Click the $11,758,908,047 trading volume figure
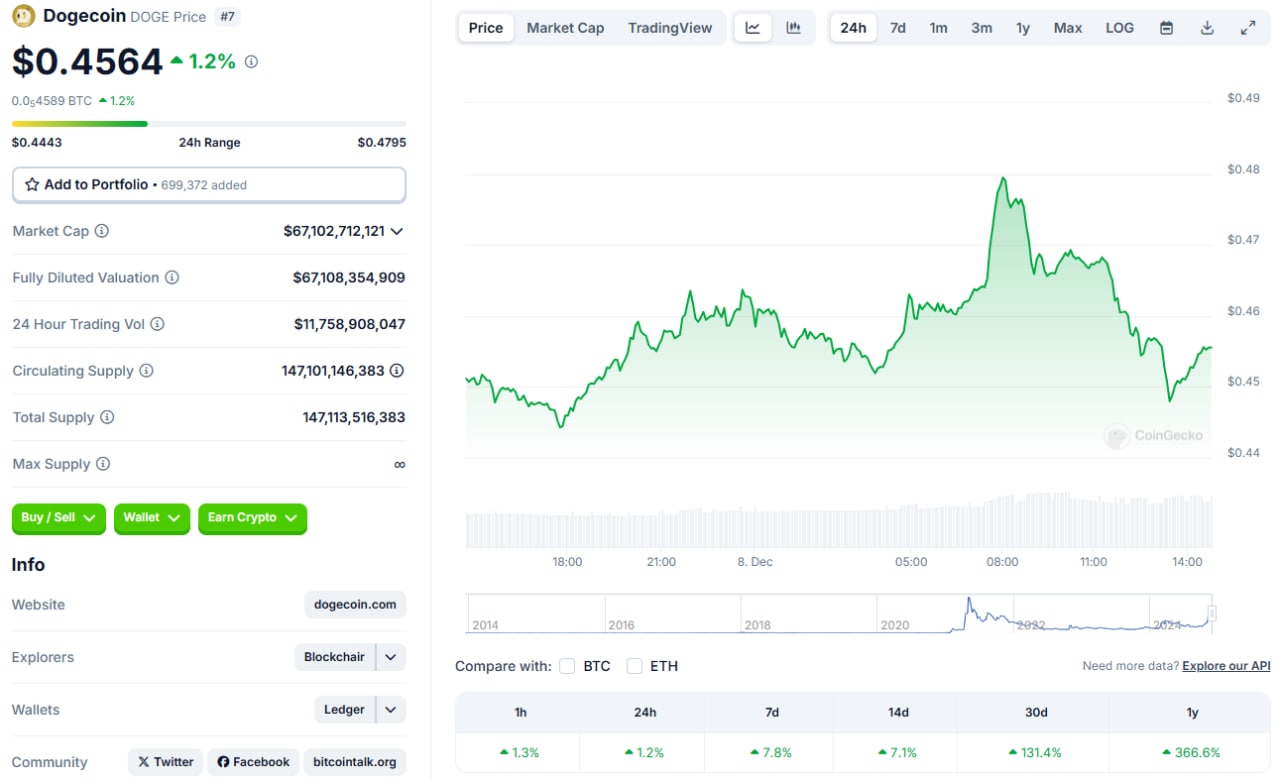This screenshot has height=779, width=1280. (x=350, y=324)
